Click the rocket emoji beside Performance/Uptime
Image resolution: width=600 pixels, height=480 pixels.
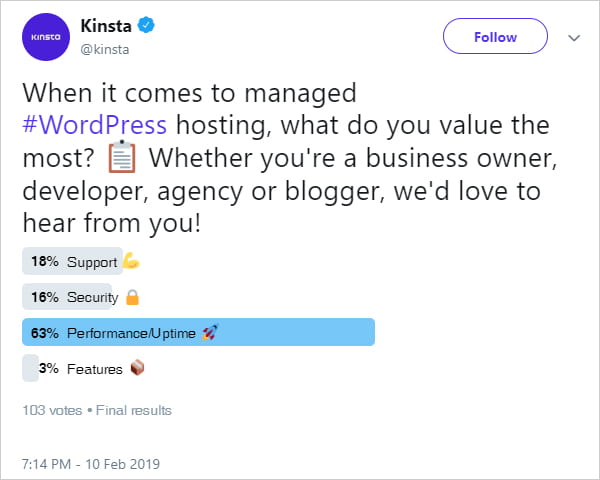[x=211, y=333]
